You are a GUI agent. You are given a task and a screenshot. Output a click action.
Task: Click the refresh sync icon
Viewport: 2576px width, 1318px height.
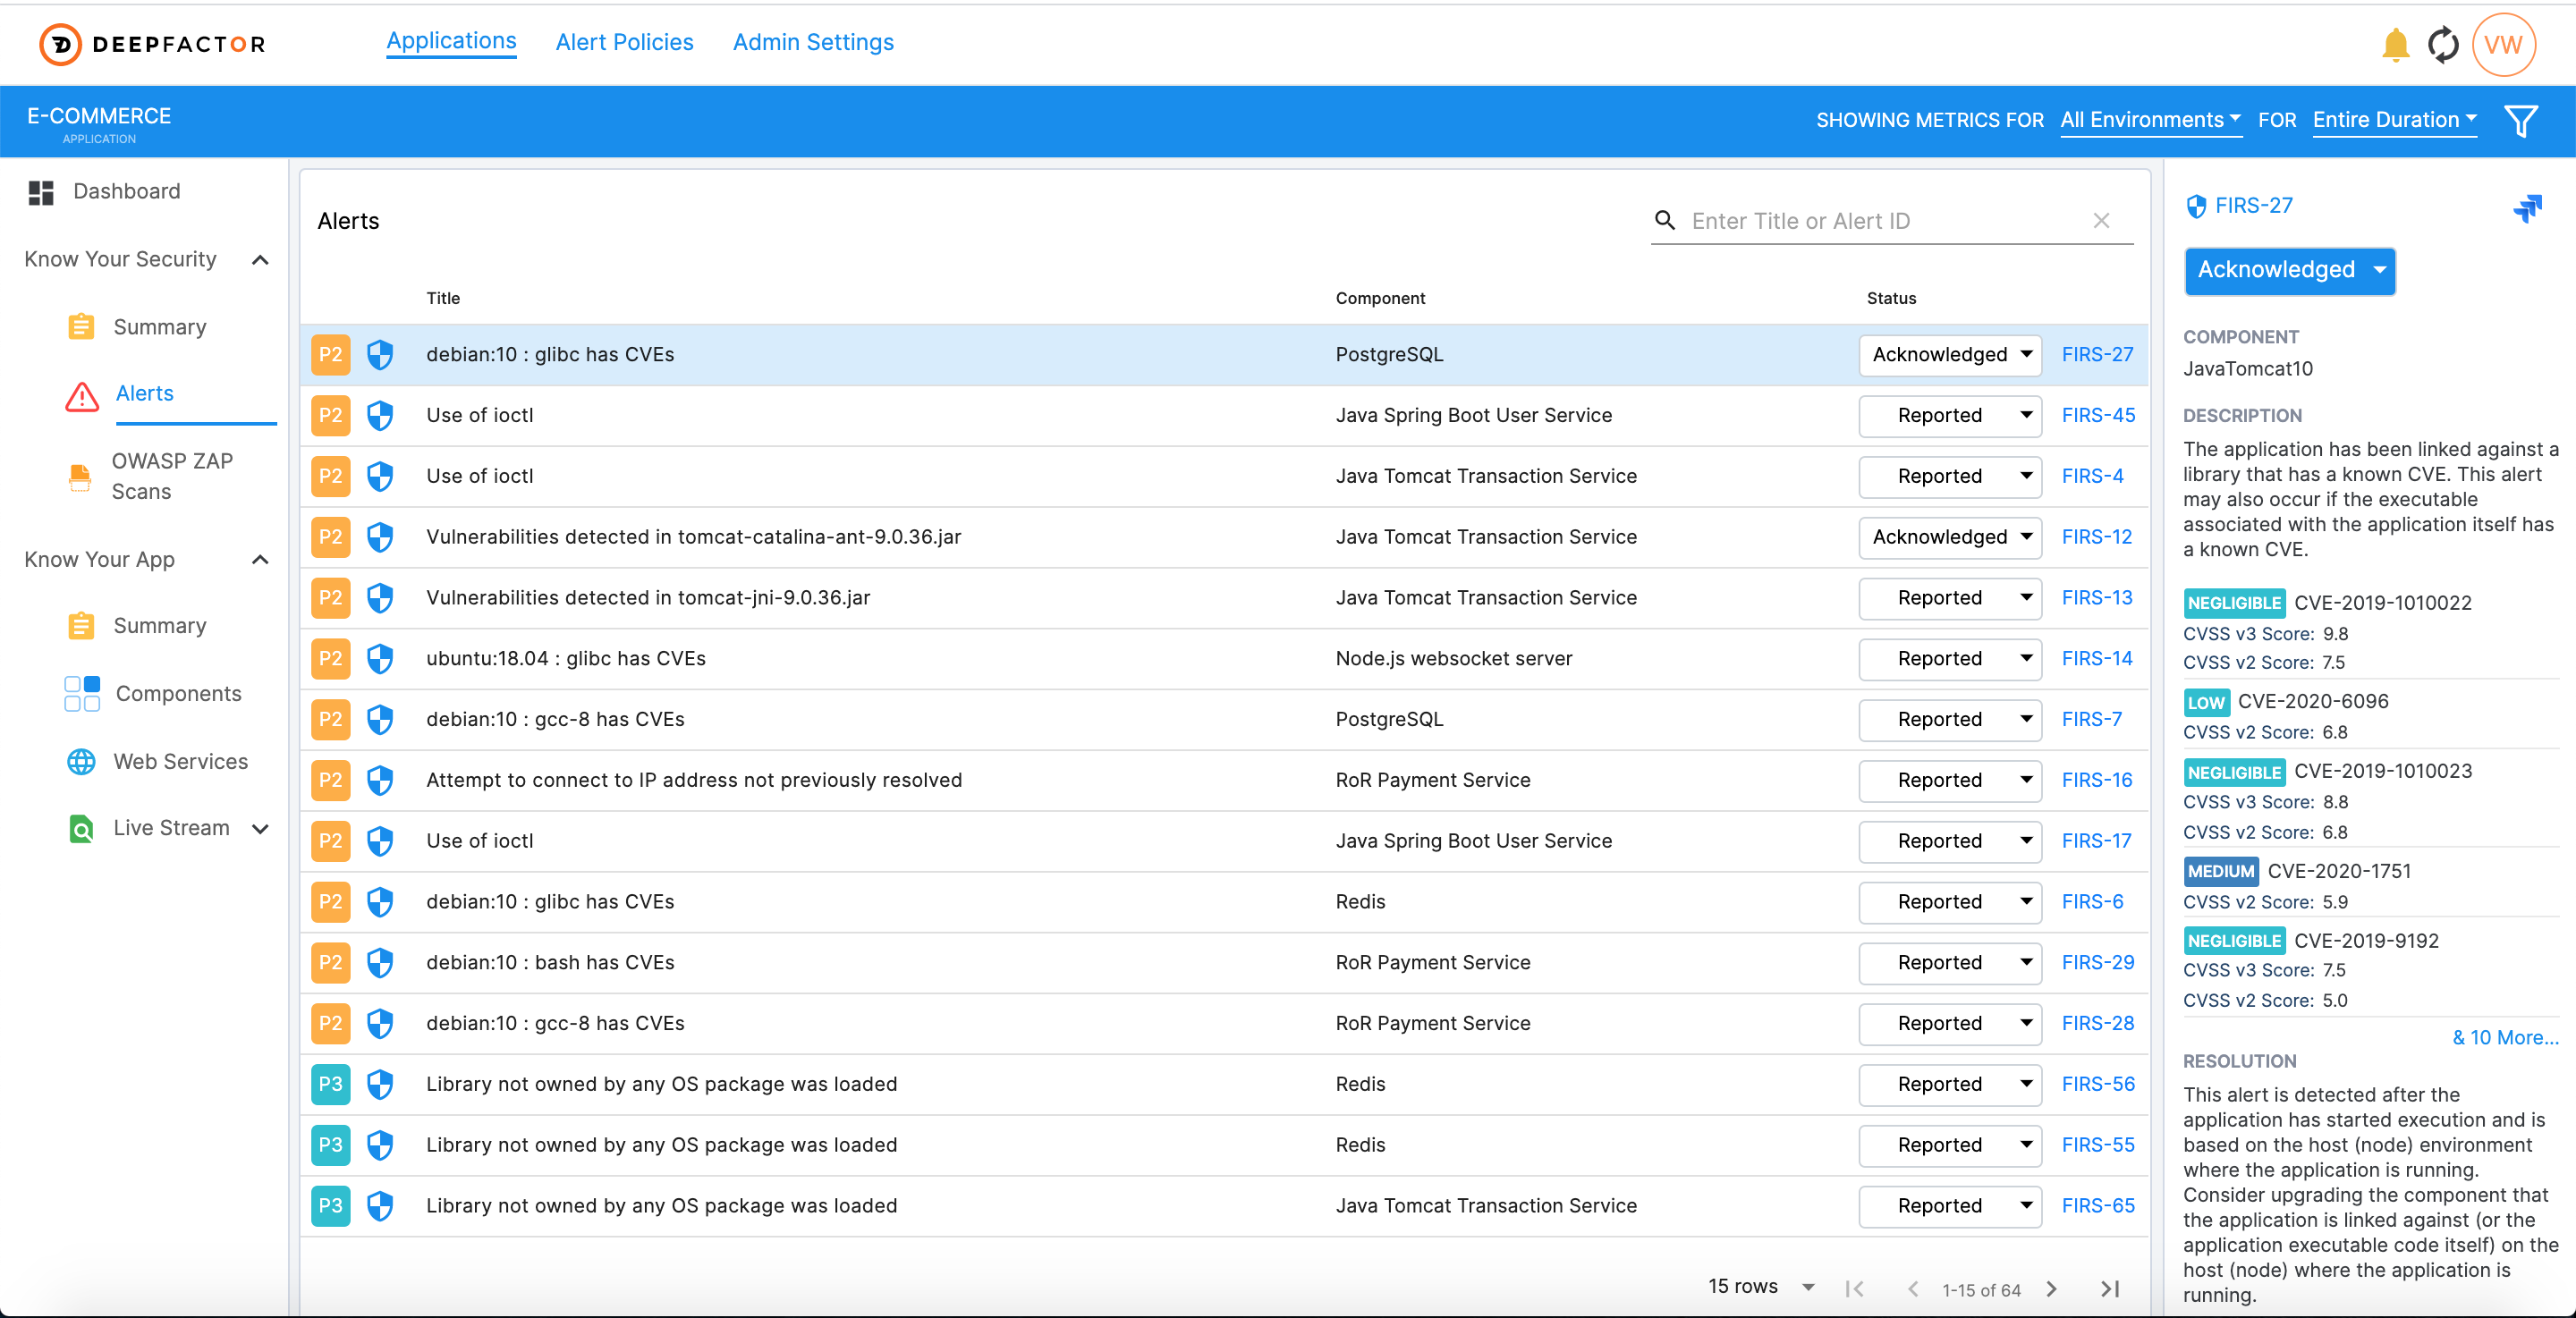(x=2443, y=45)
